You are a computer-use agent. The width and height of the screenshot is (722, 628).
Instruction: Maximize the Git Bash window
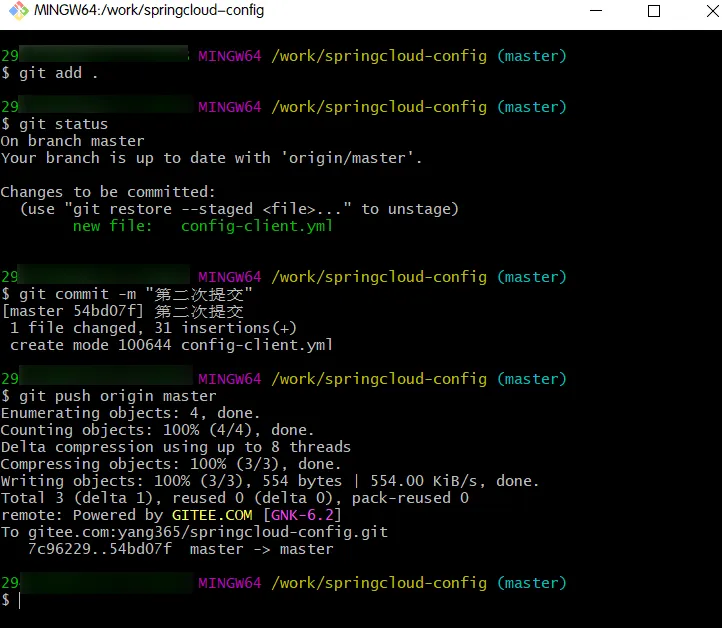654,11
